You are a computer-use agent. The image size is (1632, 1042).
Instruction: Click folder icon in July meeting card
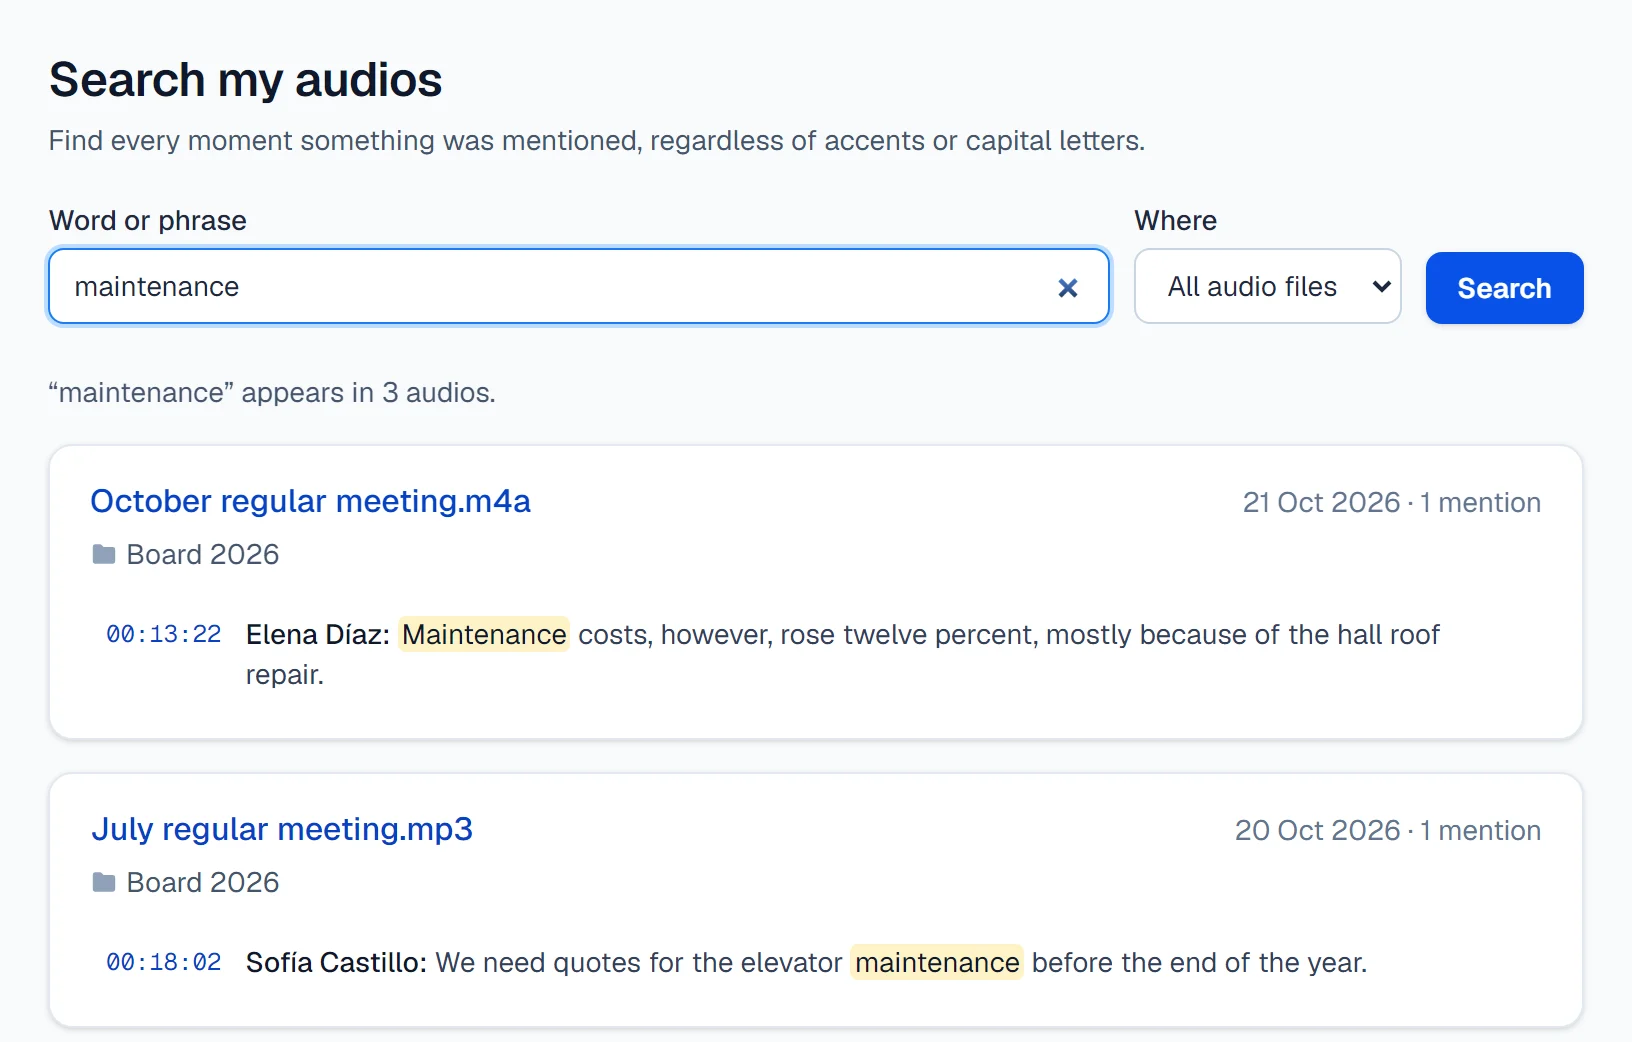coord(104,882)
